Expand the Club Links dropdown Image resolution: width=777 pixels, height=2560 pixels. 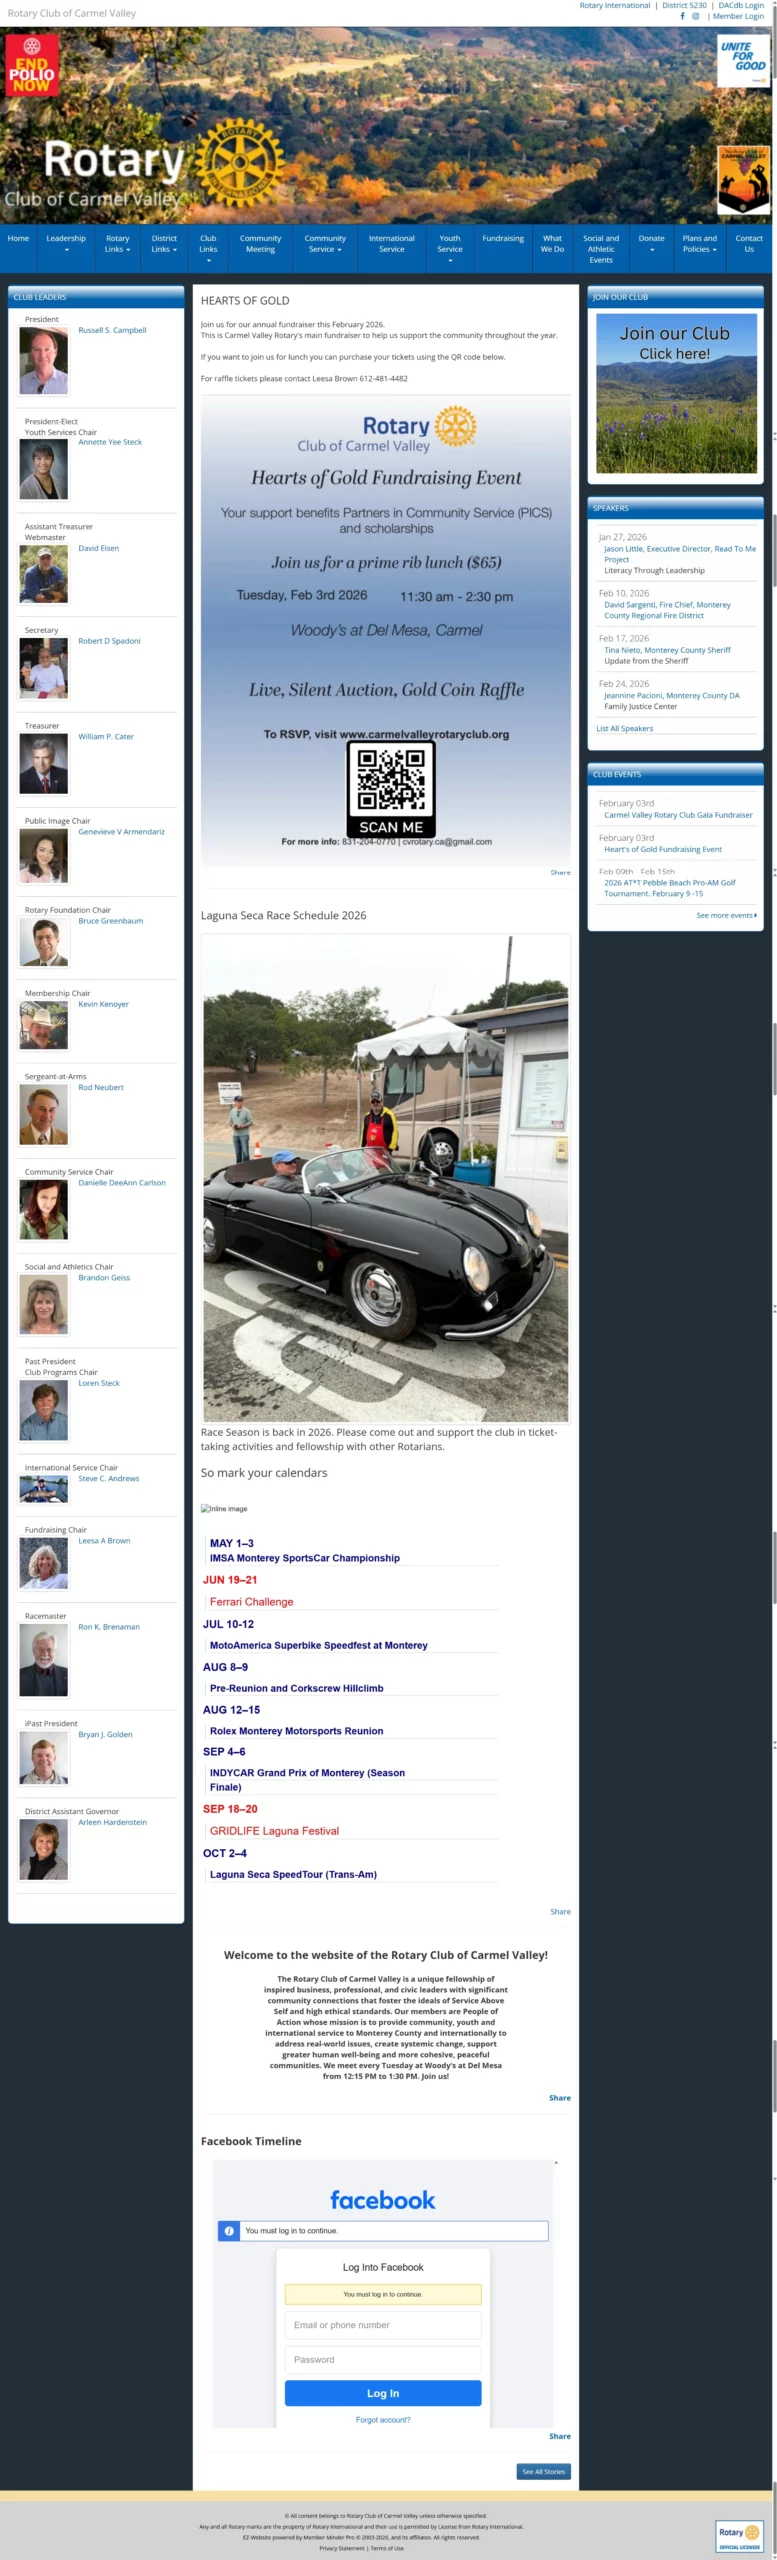tap(208, 249)
